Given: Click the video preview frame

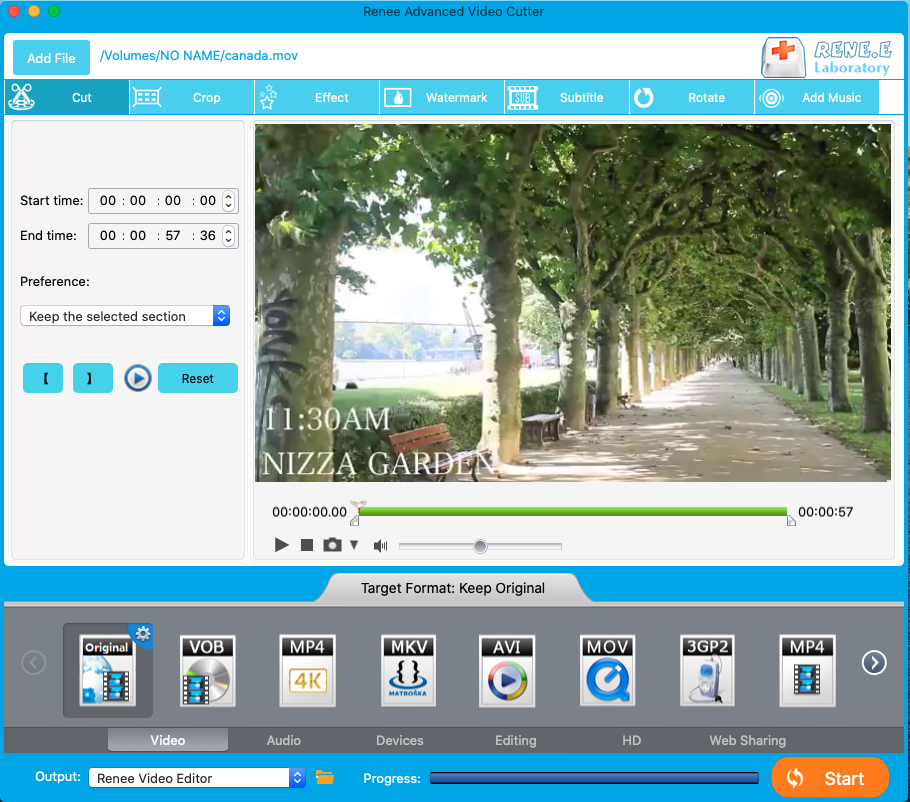Looking at the screenshot, I should pos(573,302).
